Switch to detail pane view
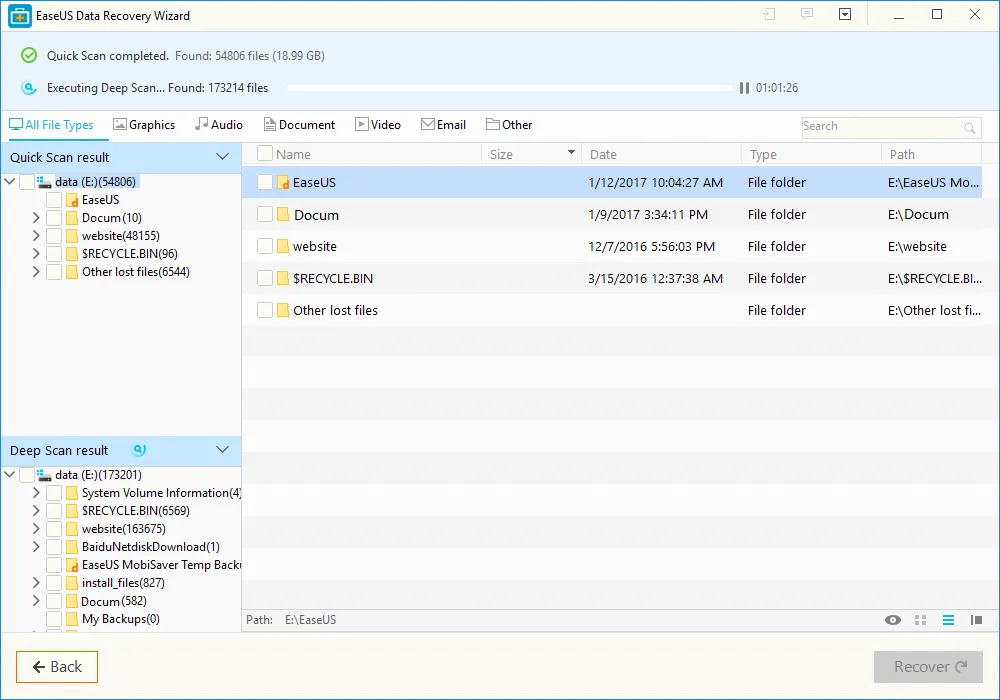The image size is (1000, 700). 975,620
